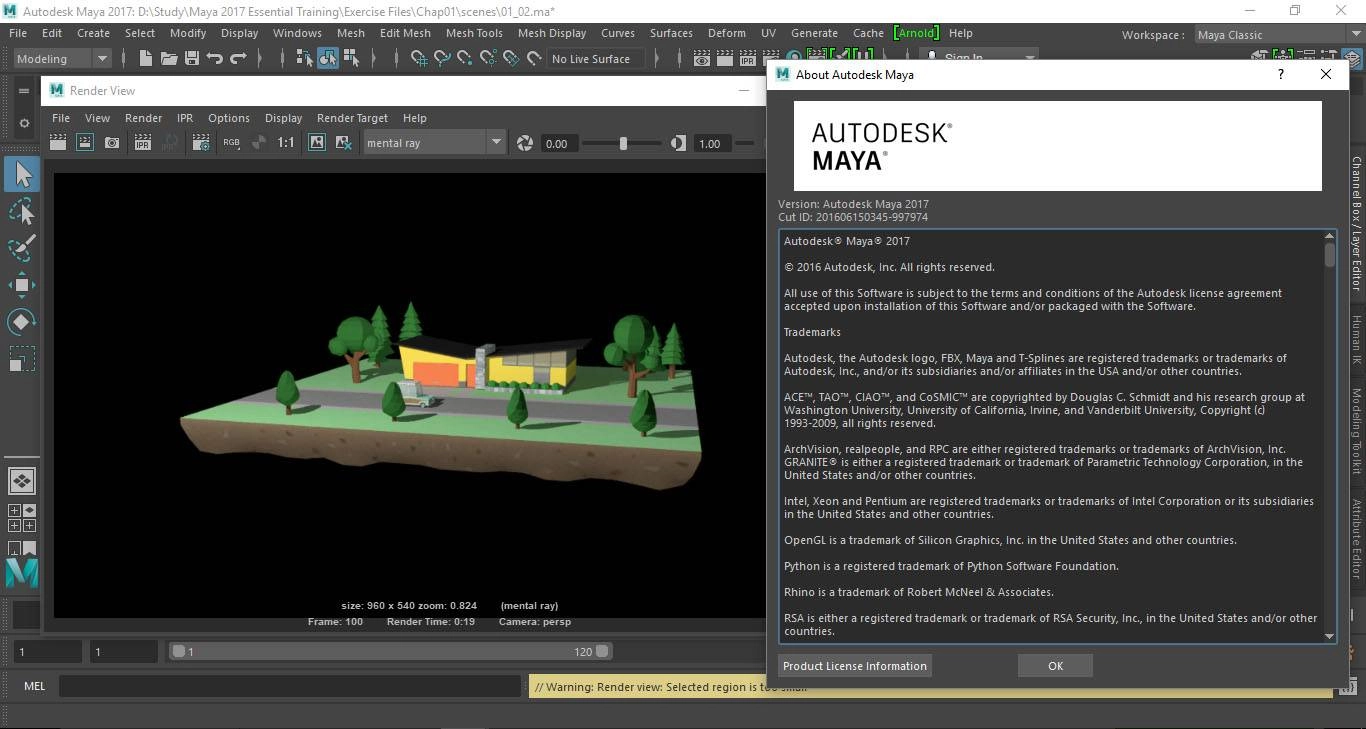Image resolution: width=1366 pixels, height=729 pixels.
Task: Open Render View from status line eye clapper
Action: [702, 59]
